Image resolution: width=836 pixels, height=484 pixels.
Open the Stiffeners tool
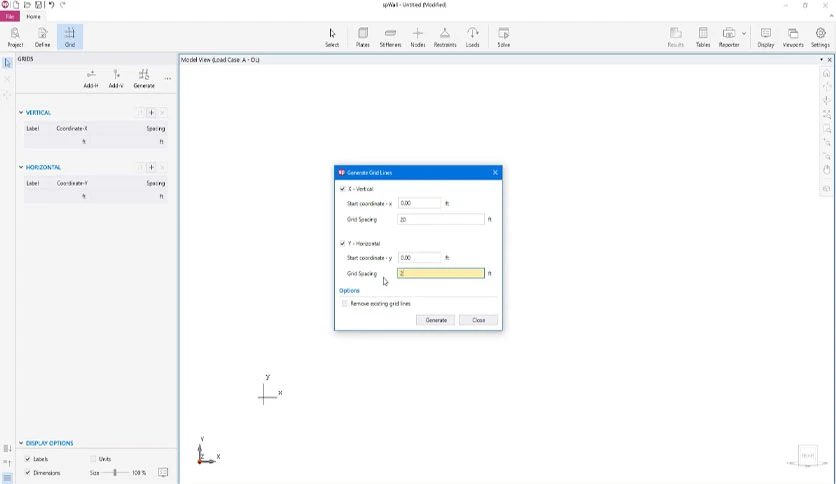point(390,37)
